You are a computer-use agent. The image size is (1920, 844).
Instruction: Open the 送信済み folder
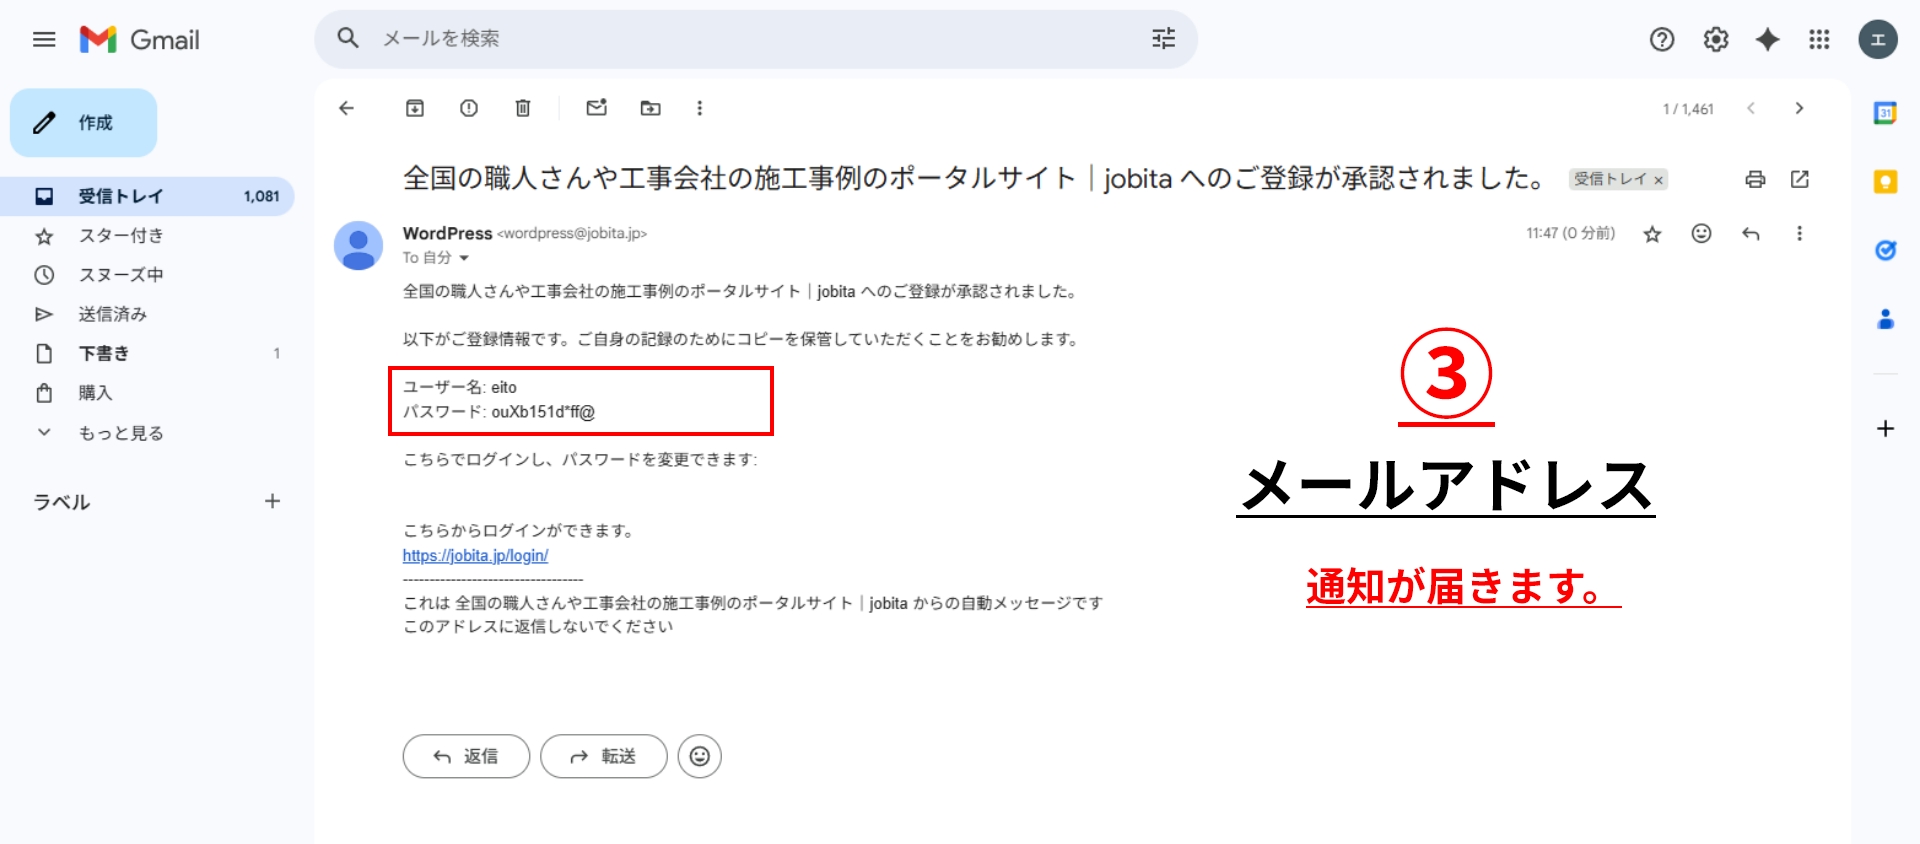[112, 314]
